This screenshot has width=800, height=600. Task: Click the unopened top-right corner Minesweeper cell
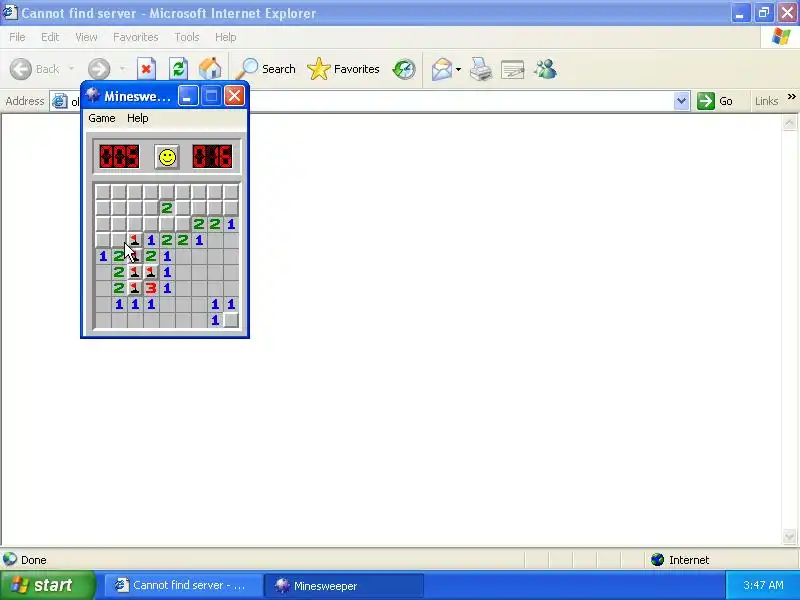pyautogui.click(x=231, y=192)
